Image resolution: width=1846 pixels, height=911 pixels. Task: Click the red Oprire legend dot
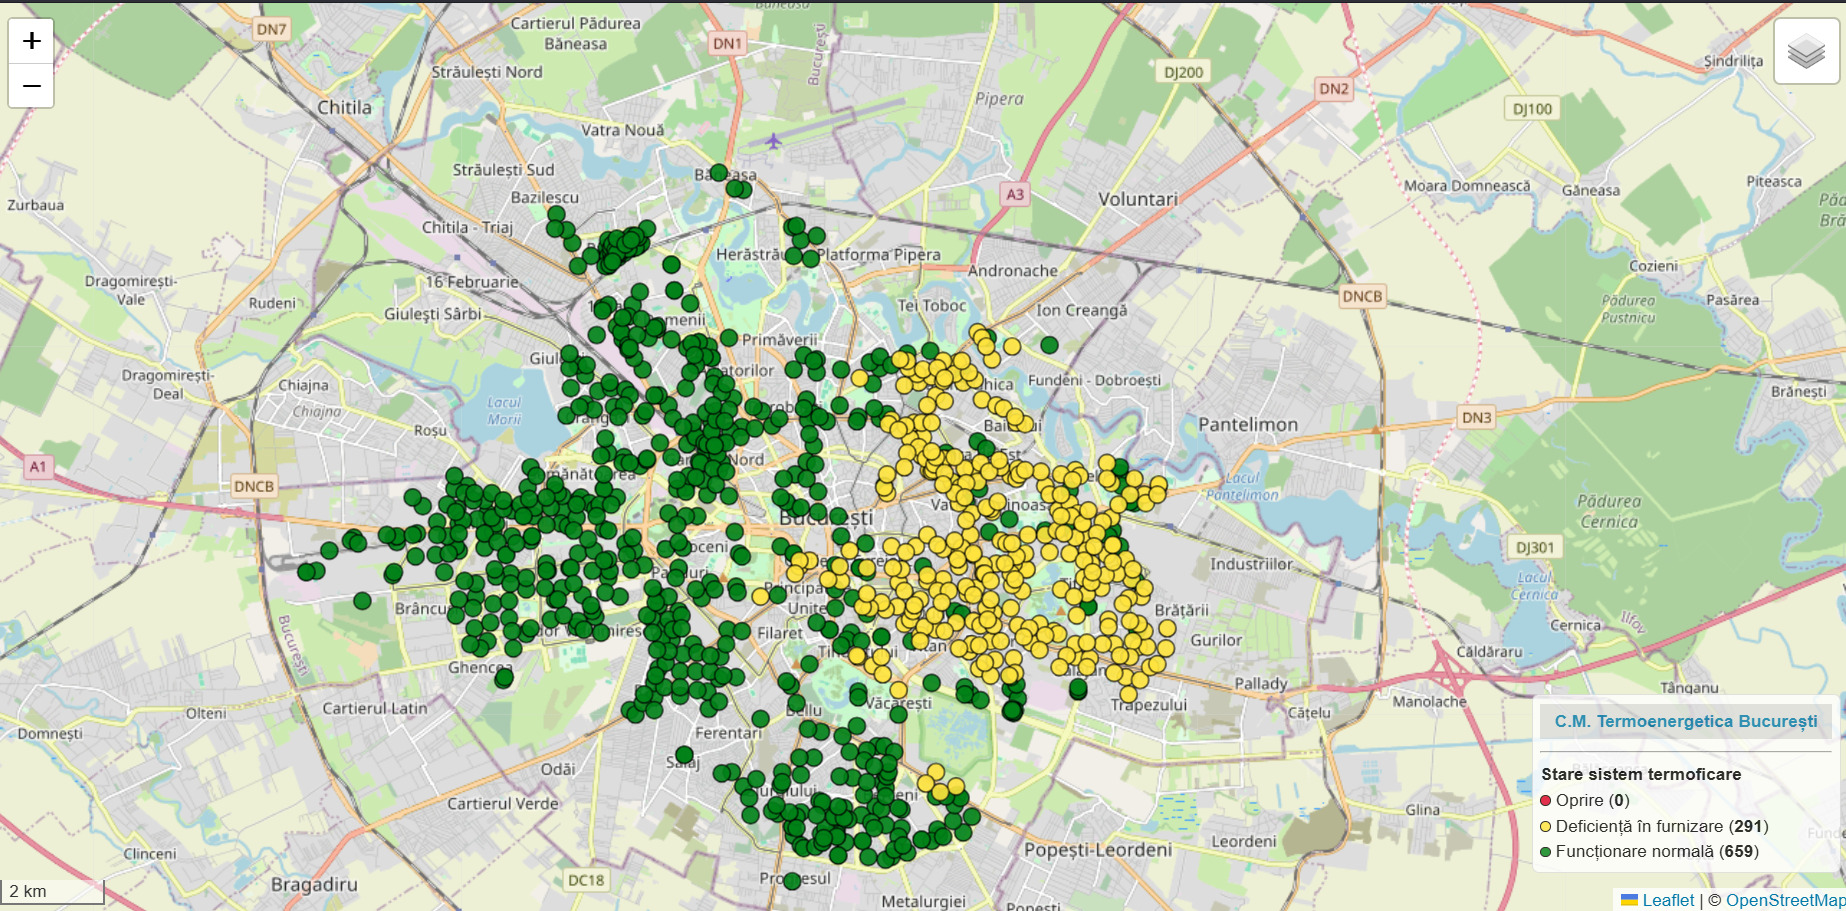(1546, 800)
